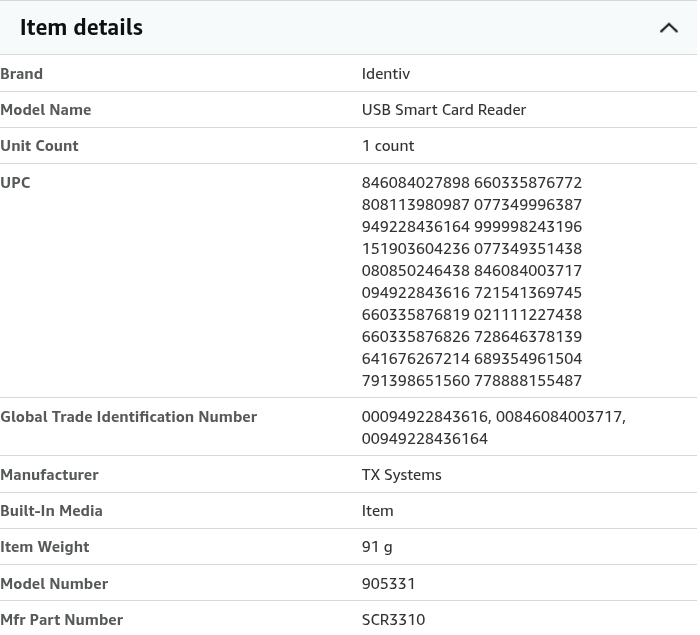Click the Model Name label
Image resolution: width=700 pixels, height=635 pixels.
coord(46,110)
